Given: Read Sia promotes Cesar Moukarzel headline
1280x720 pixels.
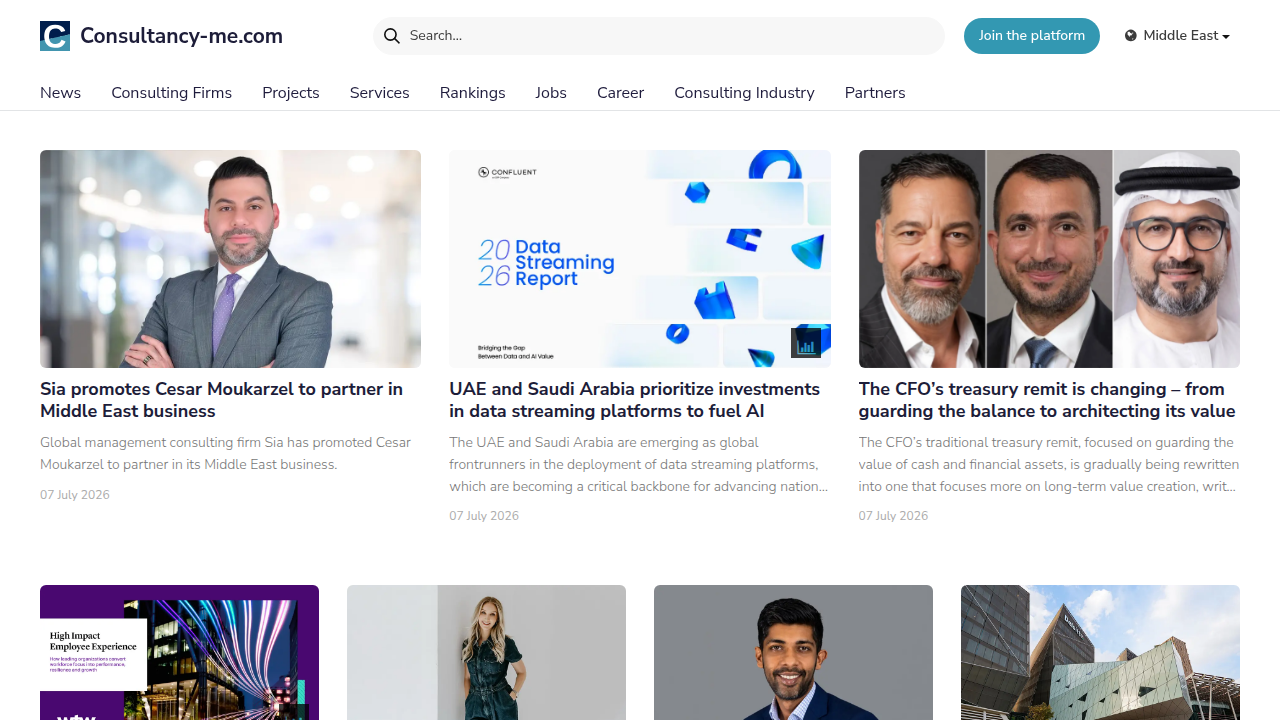Looking at the screenshot, I should [x=222, y=400].
